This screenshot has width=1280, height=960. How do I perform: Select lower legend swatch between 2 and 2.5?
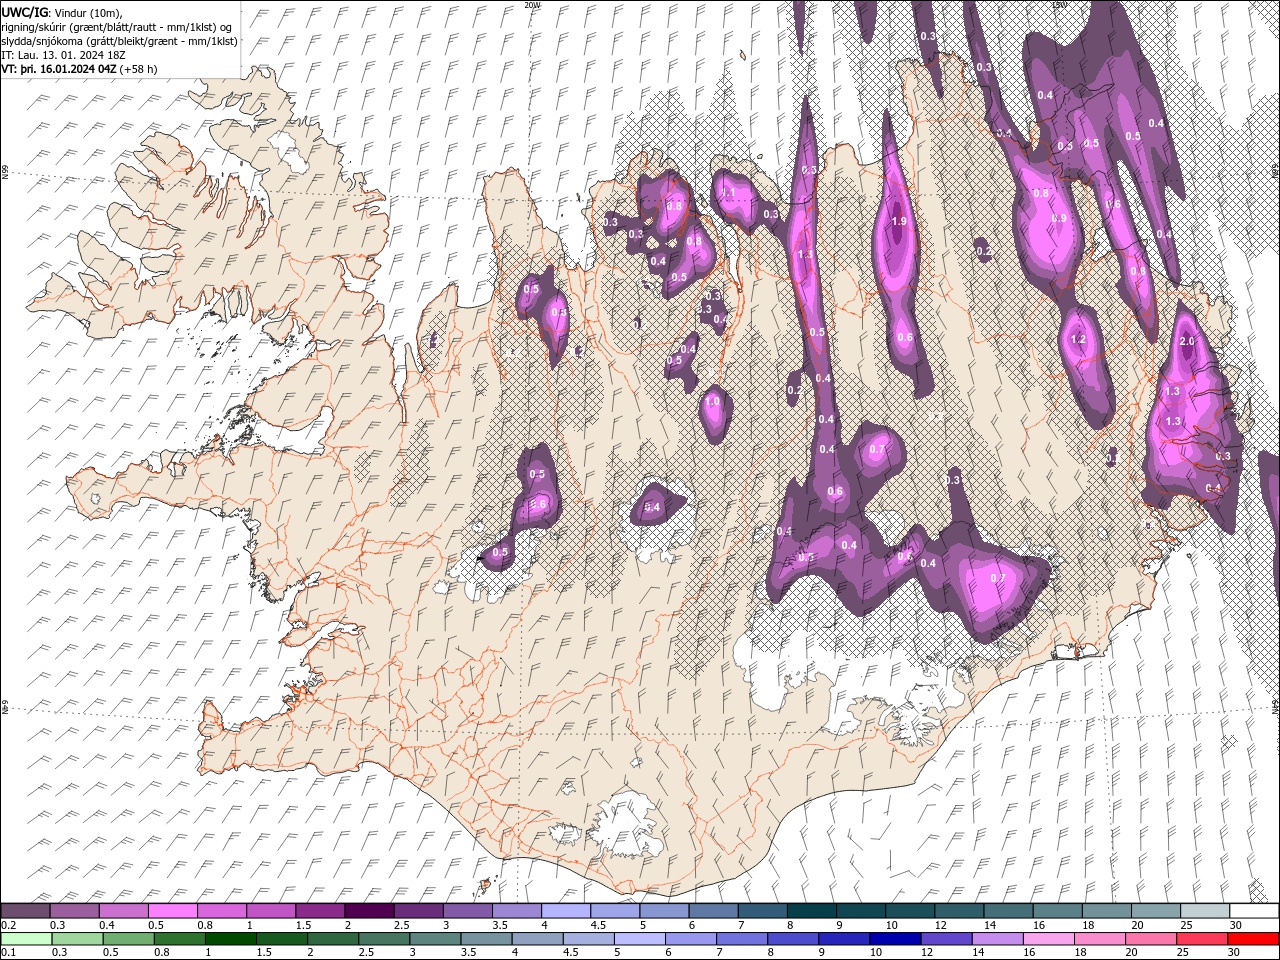pyautogui.click(x=333, y=939)
